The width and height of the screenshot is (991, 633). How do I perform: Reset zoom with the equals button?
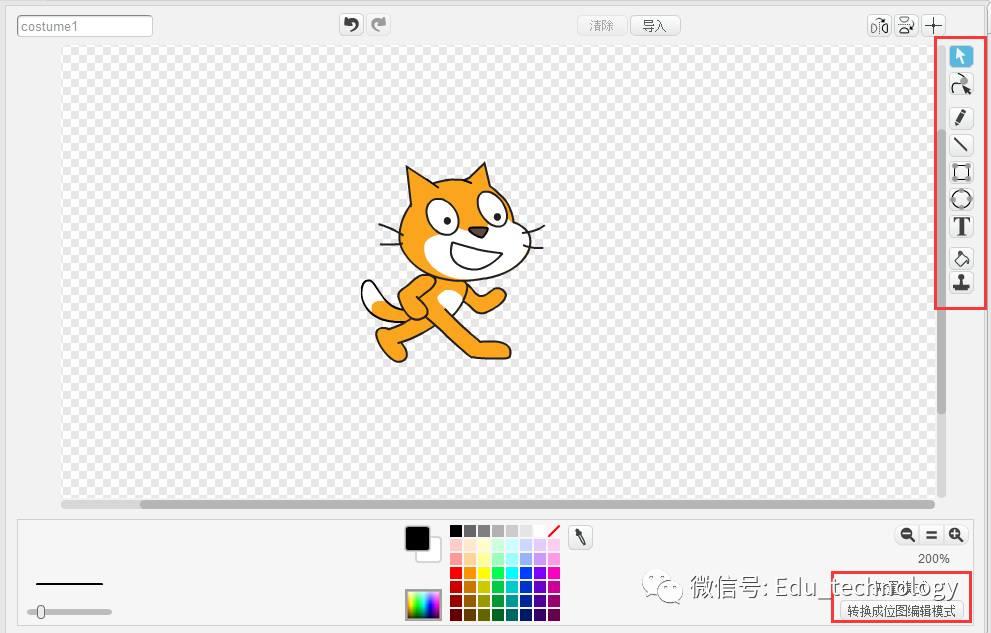click(x=931, y=535)
